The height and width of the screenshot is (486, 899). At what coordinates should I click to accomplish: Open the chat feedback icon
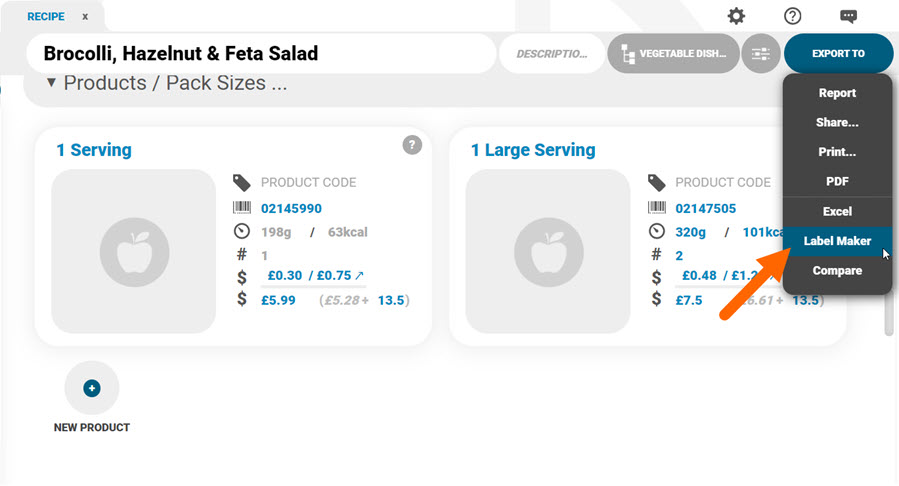[x=849, y=16]
